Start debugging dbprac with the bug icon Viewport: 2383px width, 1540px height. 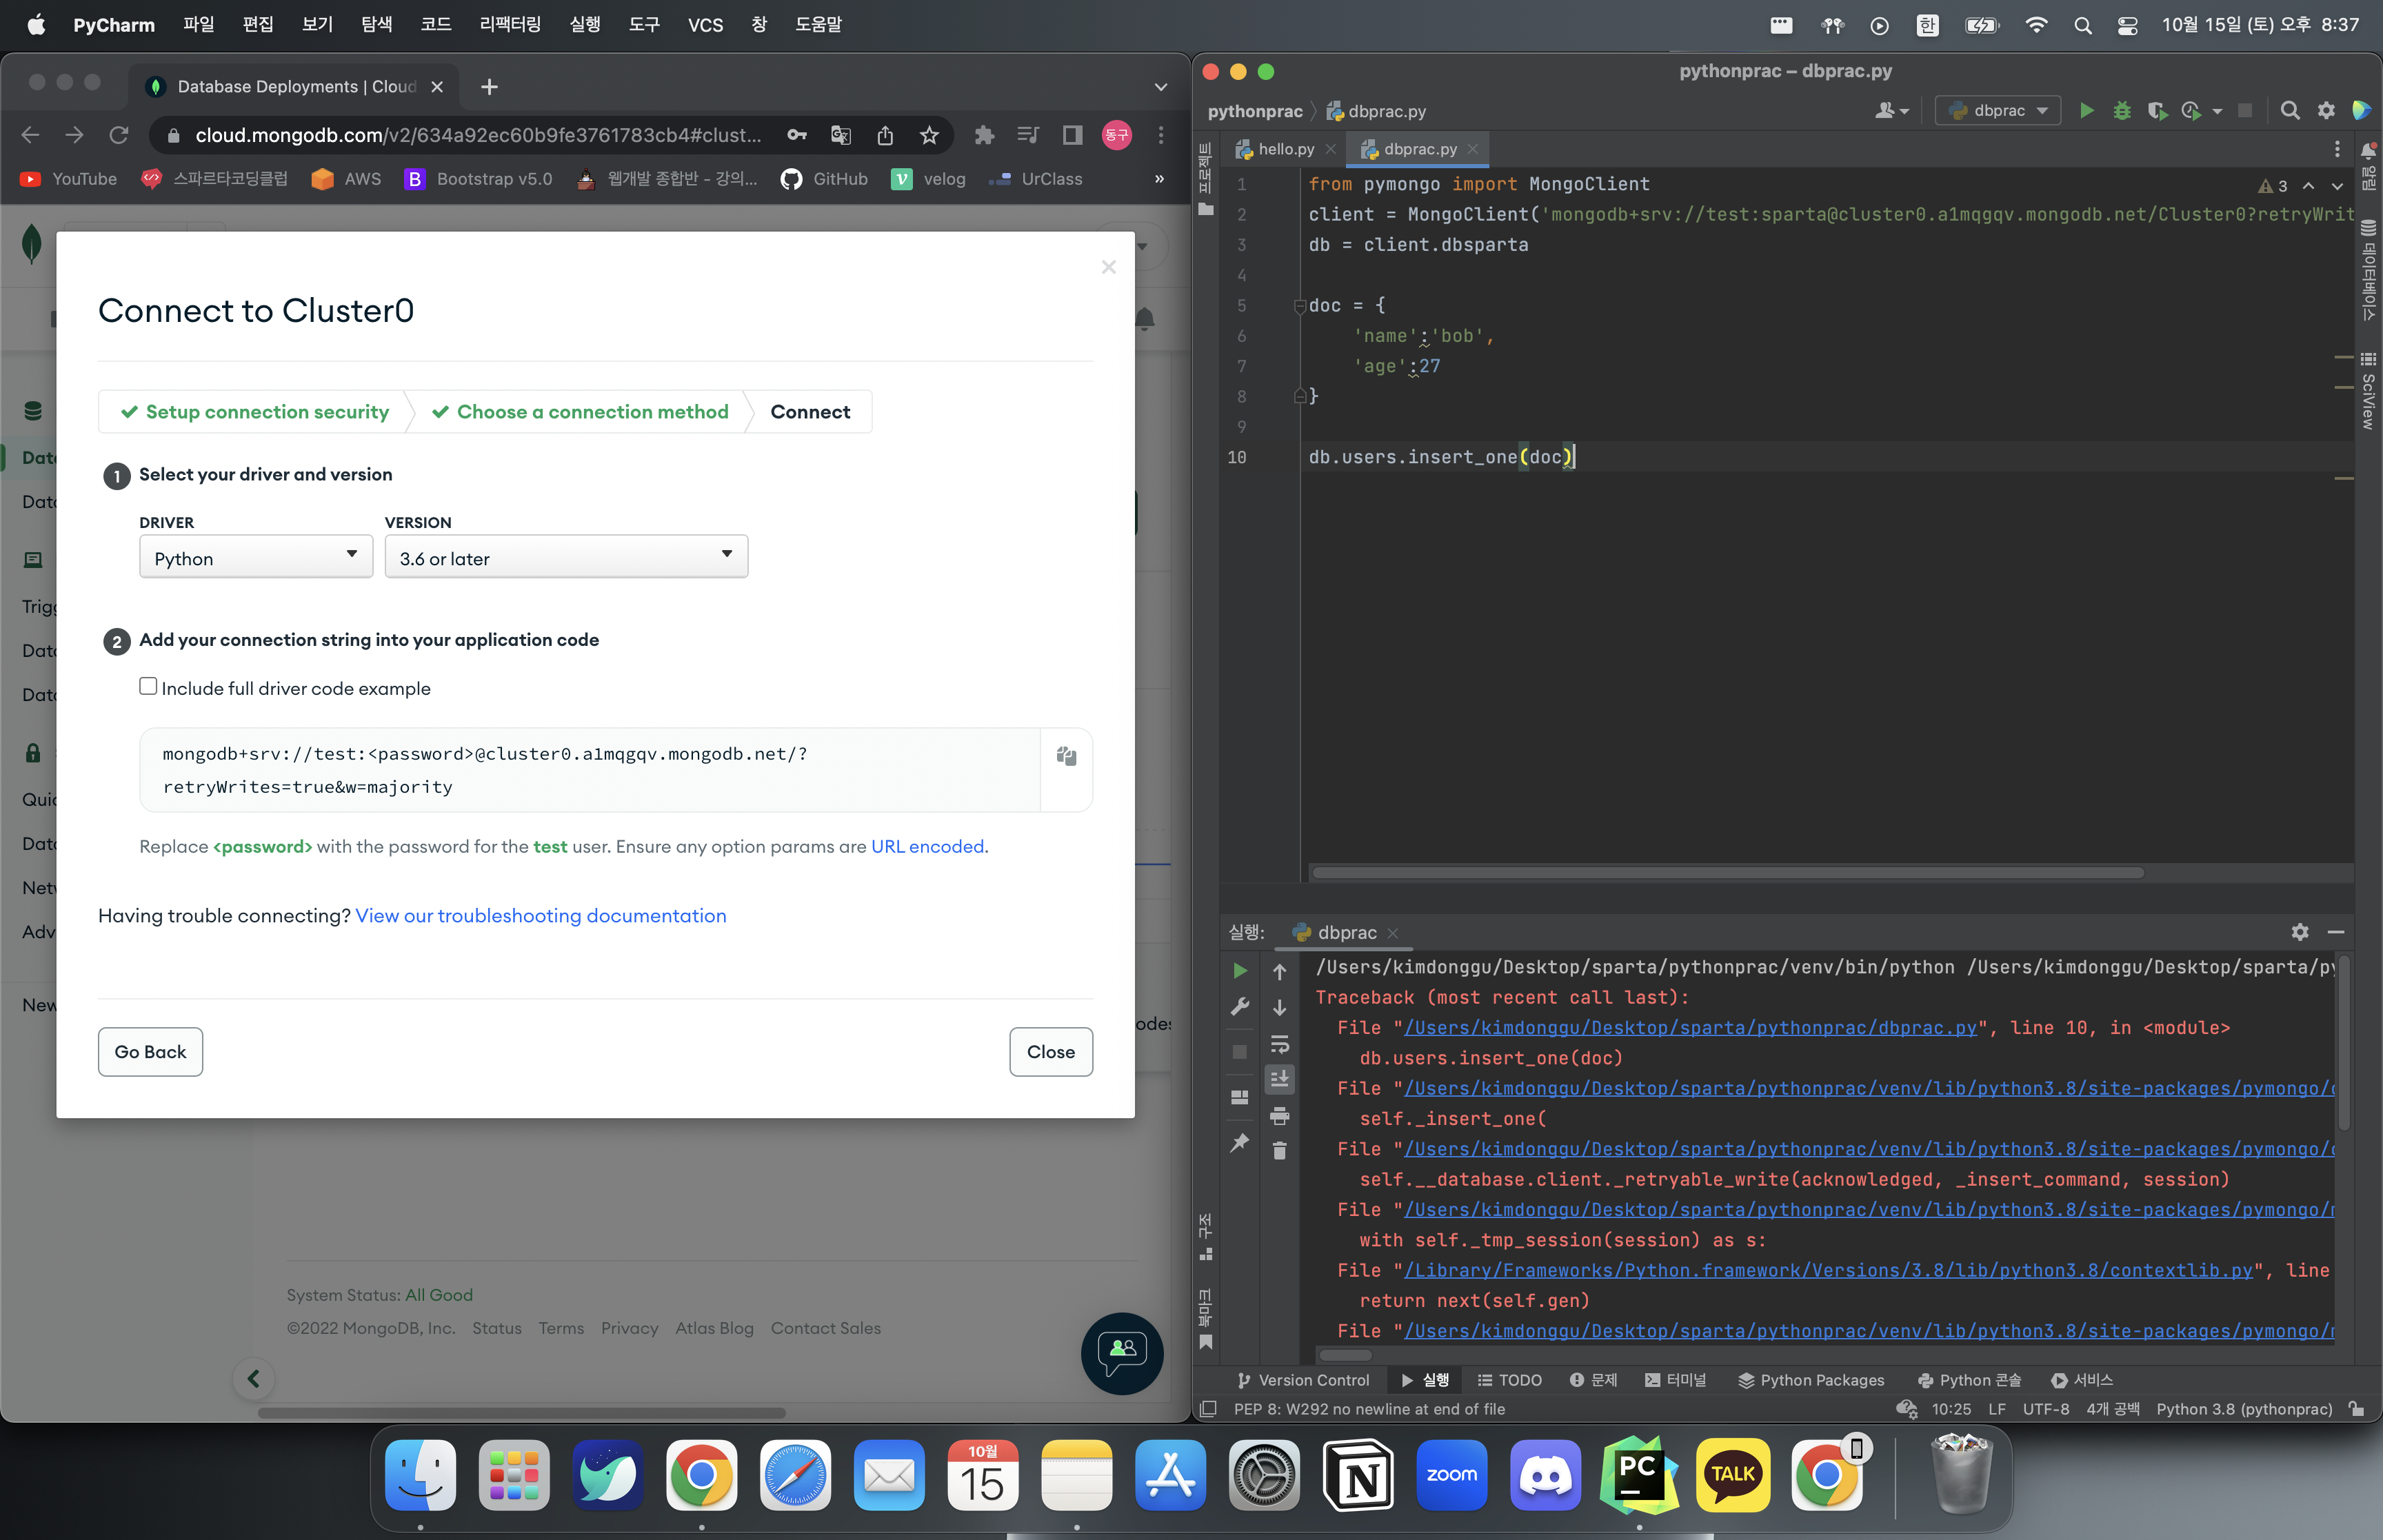click(x=2122, y=111)
